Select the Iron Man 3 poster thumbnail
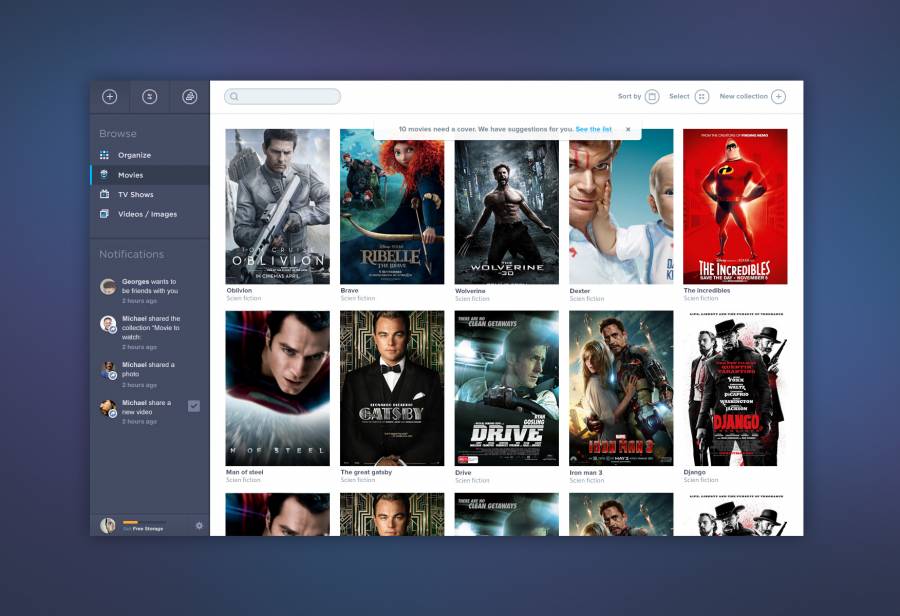Viewport: 900px width, 616px height. pos(621,388)
